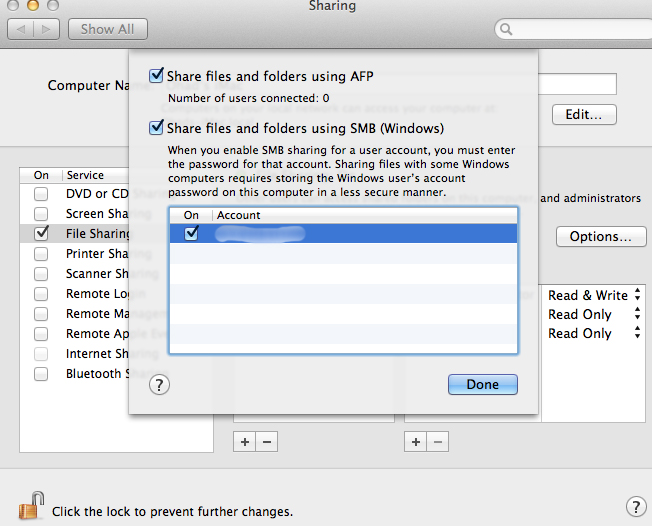This screenshot has width=652, height=526.
Task: Uncheck Share files and folders using SMB
Action: coord(156,128)
